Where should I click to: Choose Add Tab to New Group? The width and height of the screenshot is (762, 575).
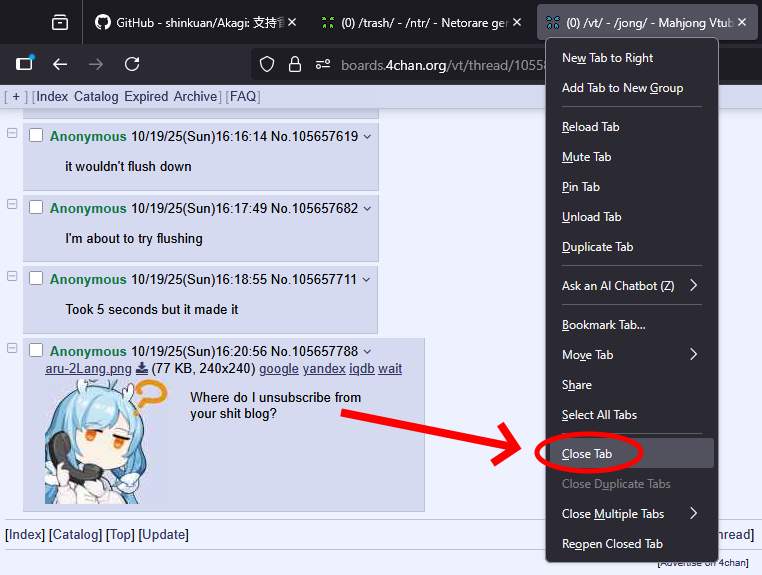[x=632, y=88]
